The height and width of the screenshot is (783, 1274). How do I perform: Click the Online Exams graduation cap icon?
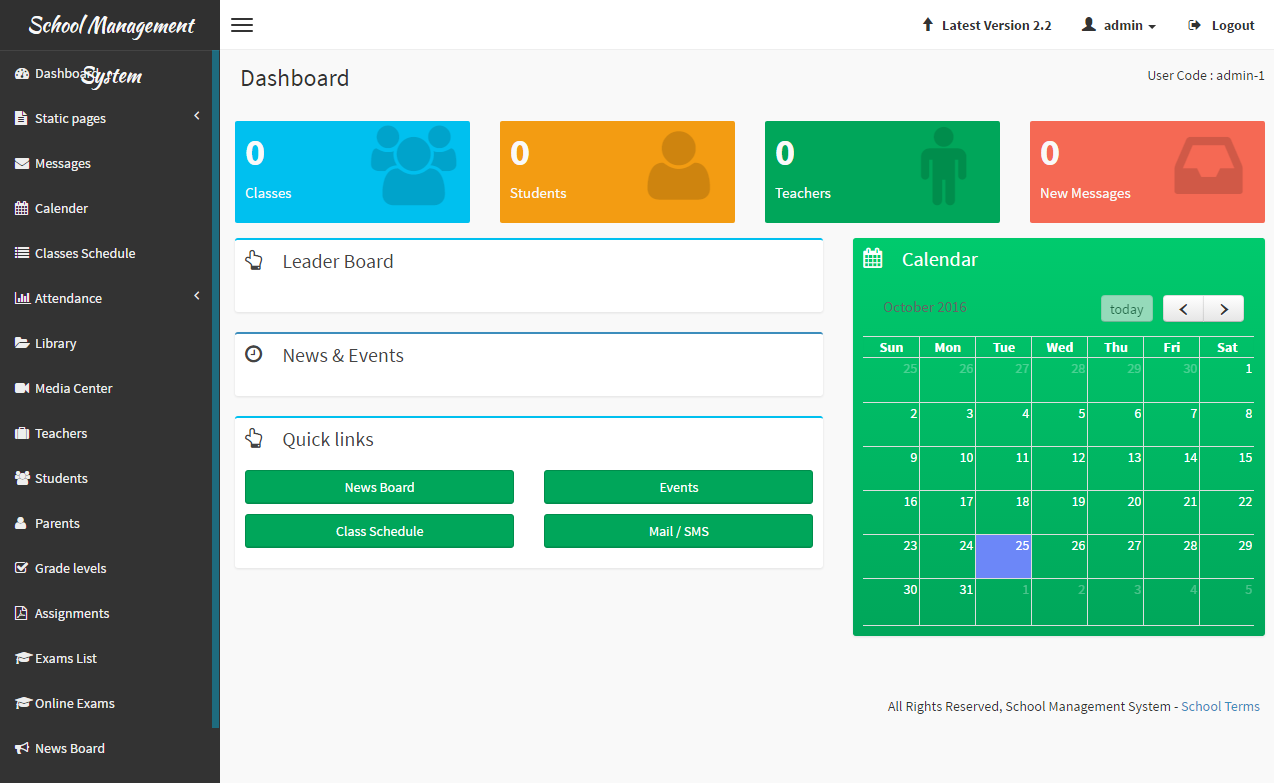(23, 703)
